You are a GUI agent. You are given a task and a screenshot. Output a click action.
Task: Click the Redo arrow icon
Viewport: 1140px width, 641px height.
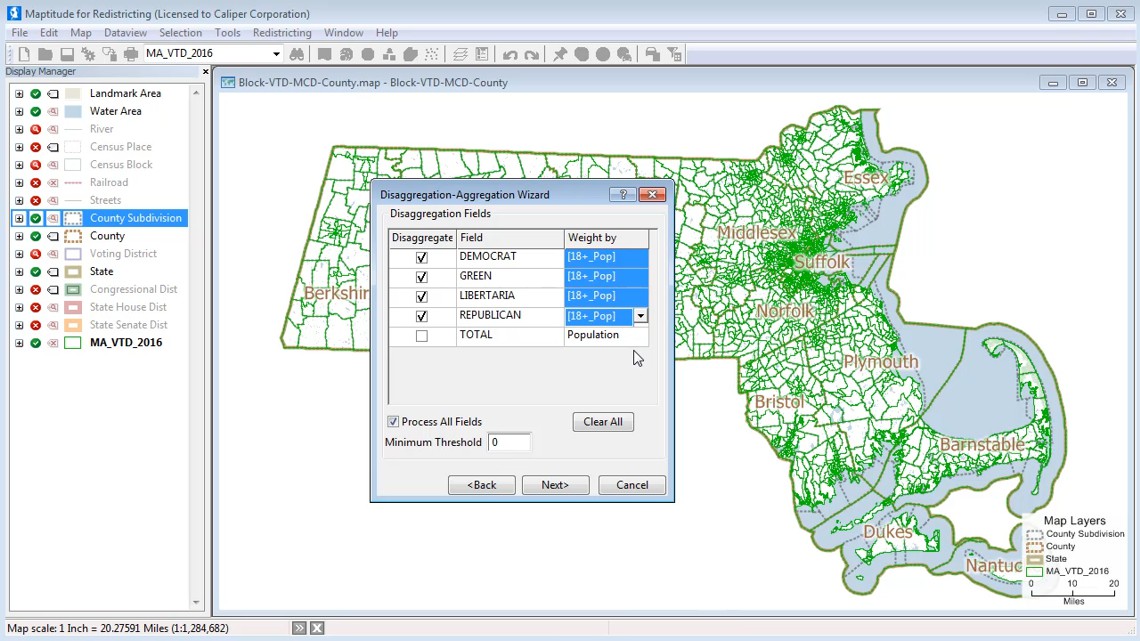[531, 53]
